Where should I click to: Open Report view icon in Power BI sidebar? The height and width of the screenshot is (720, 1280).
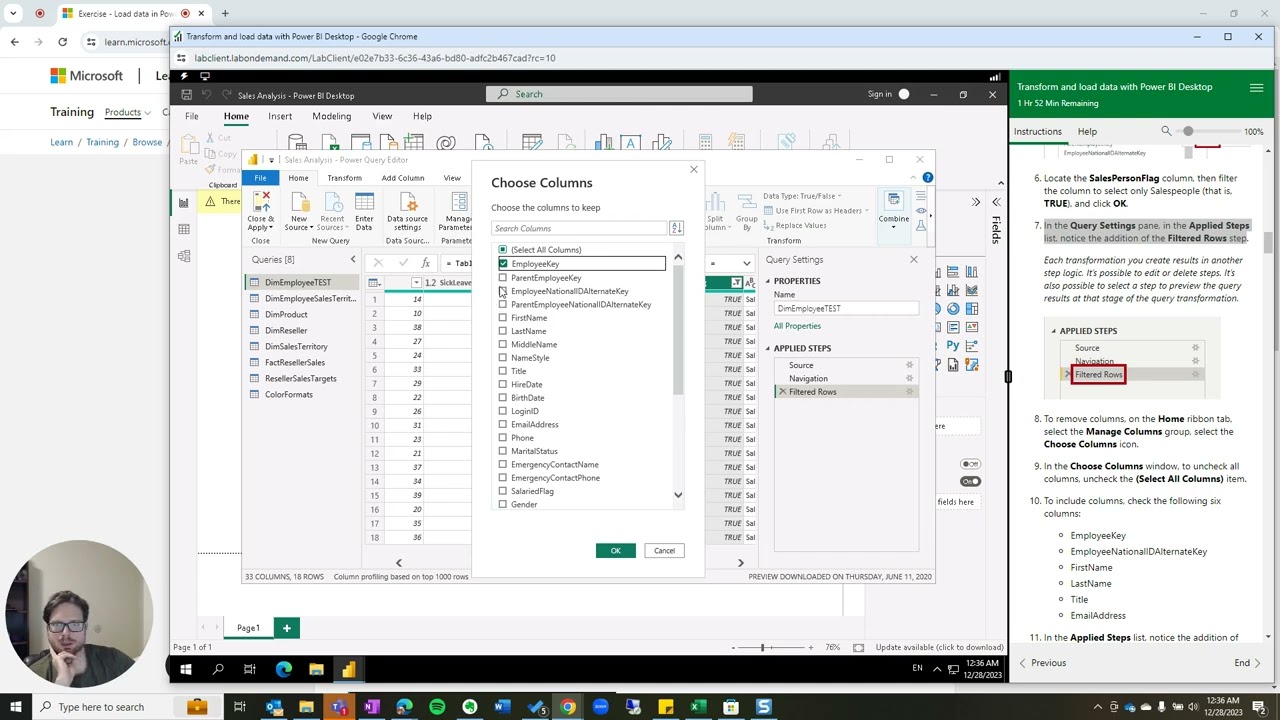click(x=184, y=203)
